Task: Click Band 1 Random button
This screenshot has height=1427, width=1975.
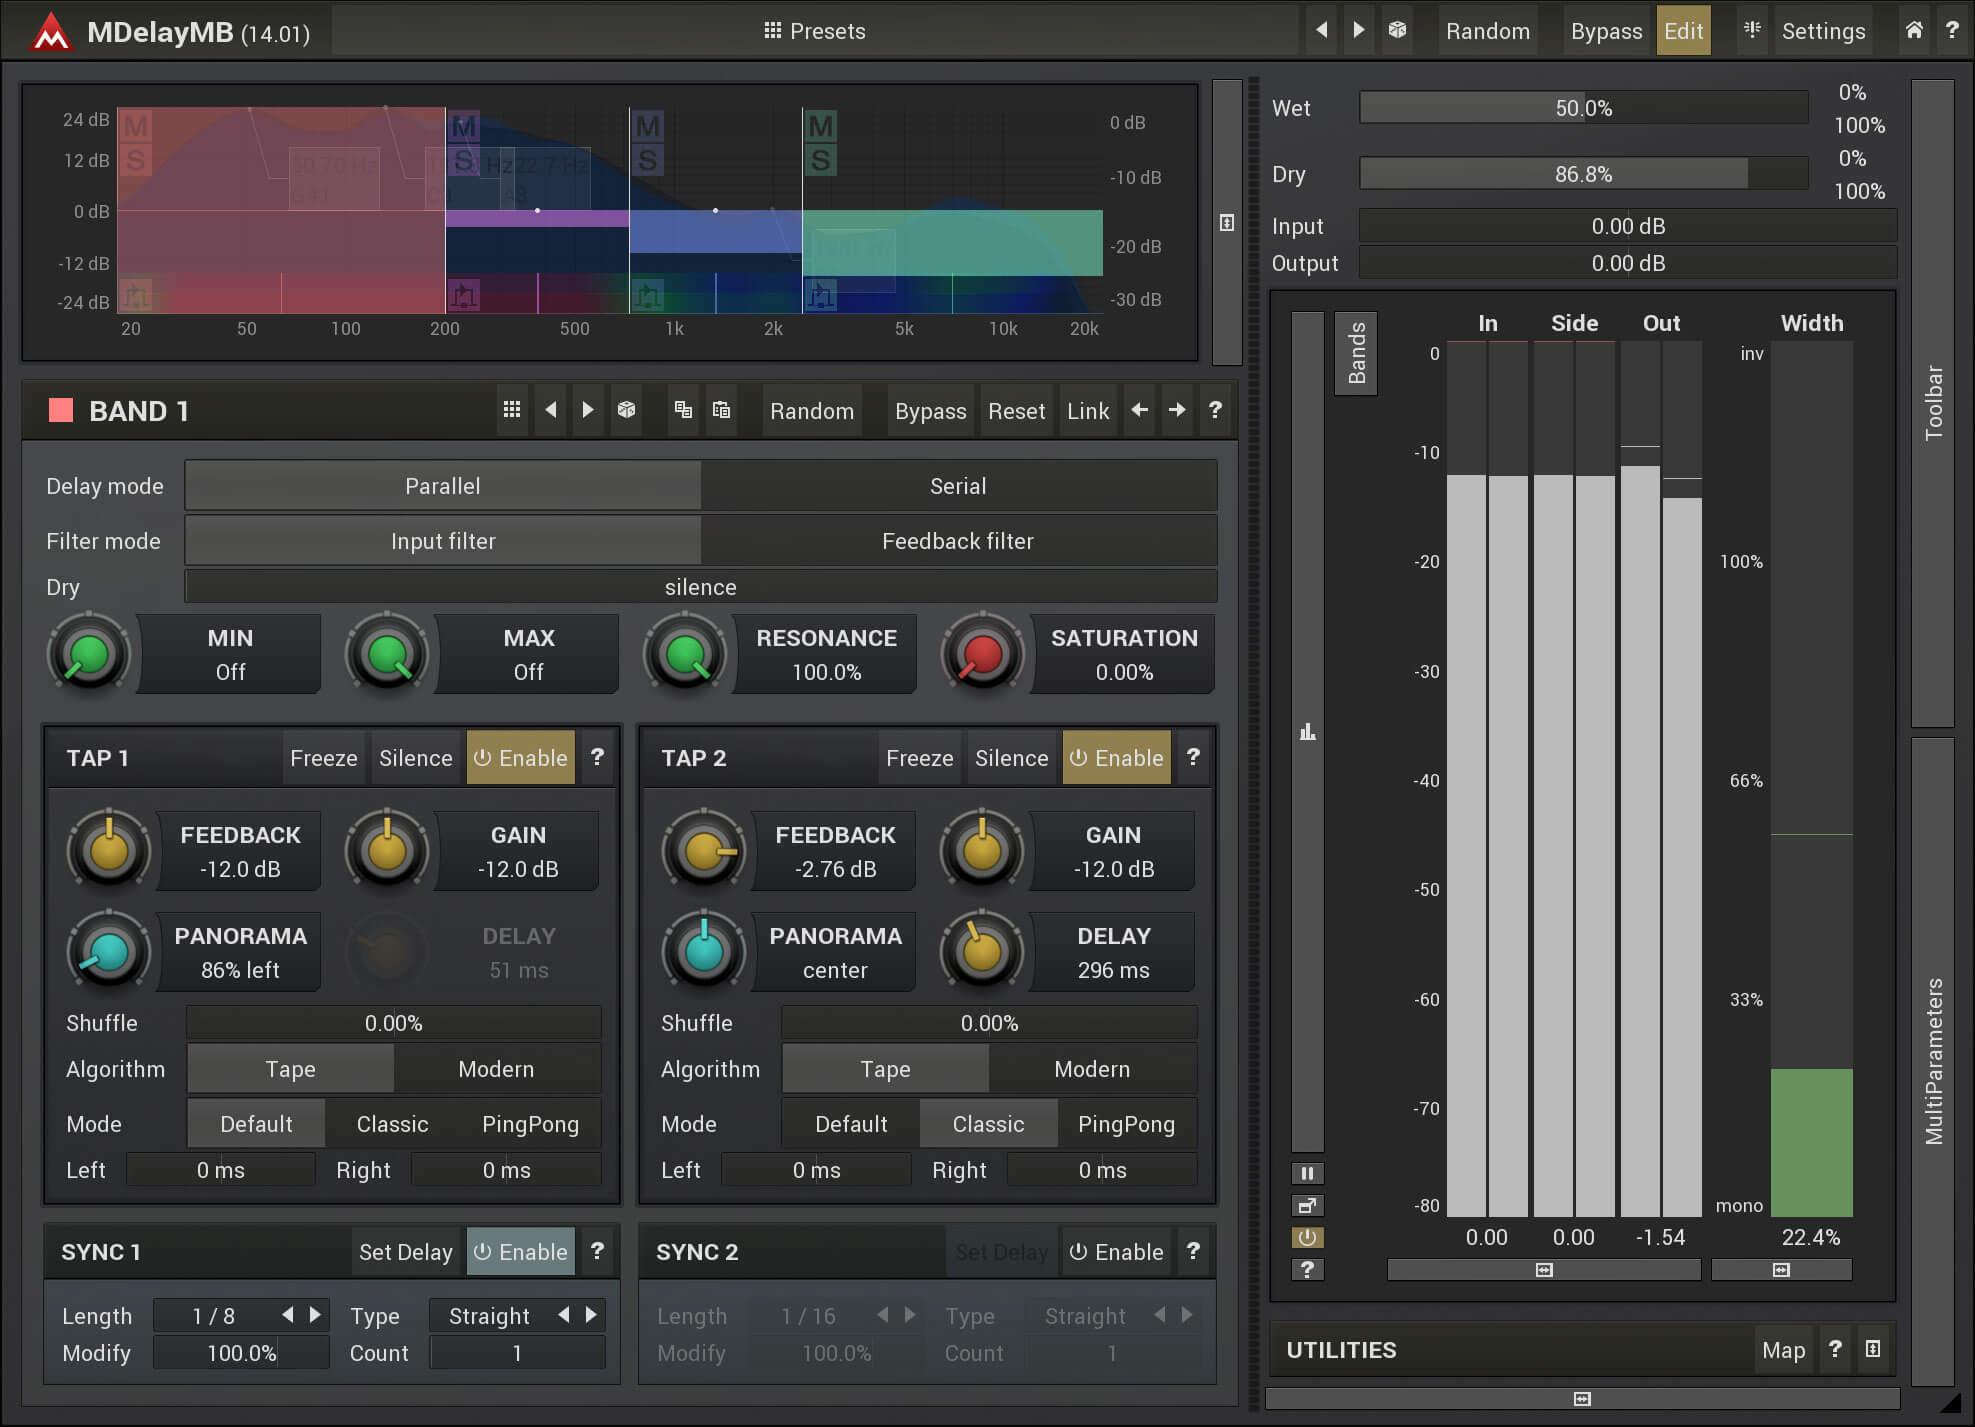Action: tap(811, 411)
